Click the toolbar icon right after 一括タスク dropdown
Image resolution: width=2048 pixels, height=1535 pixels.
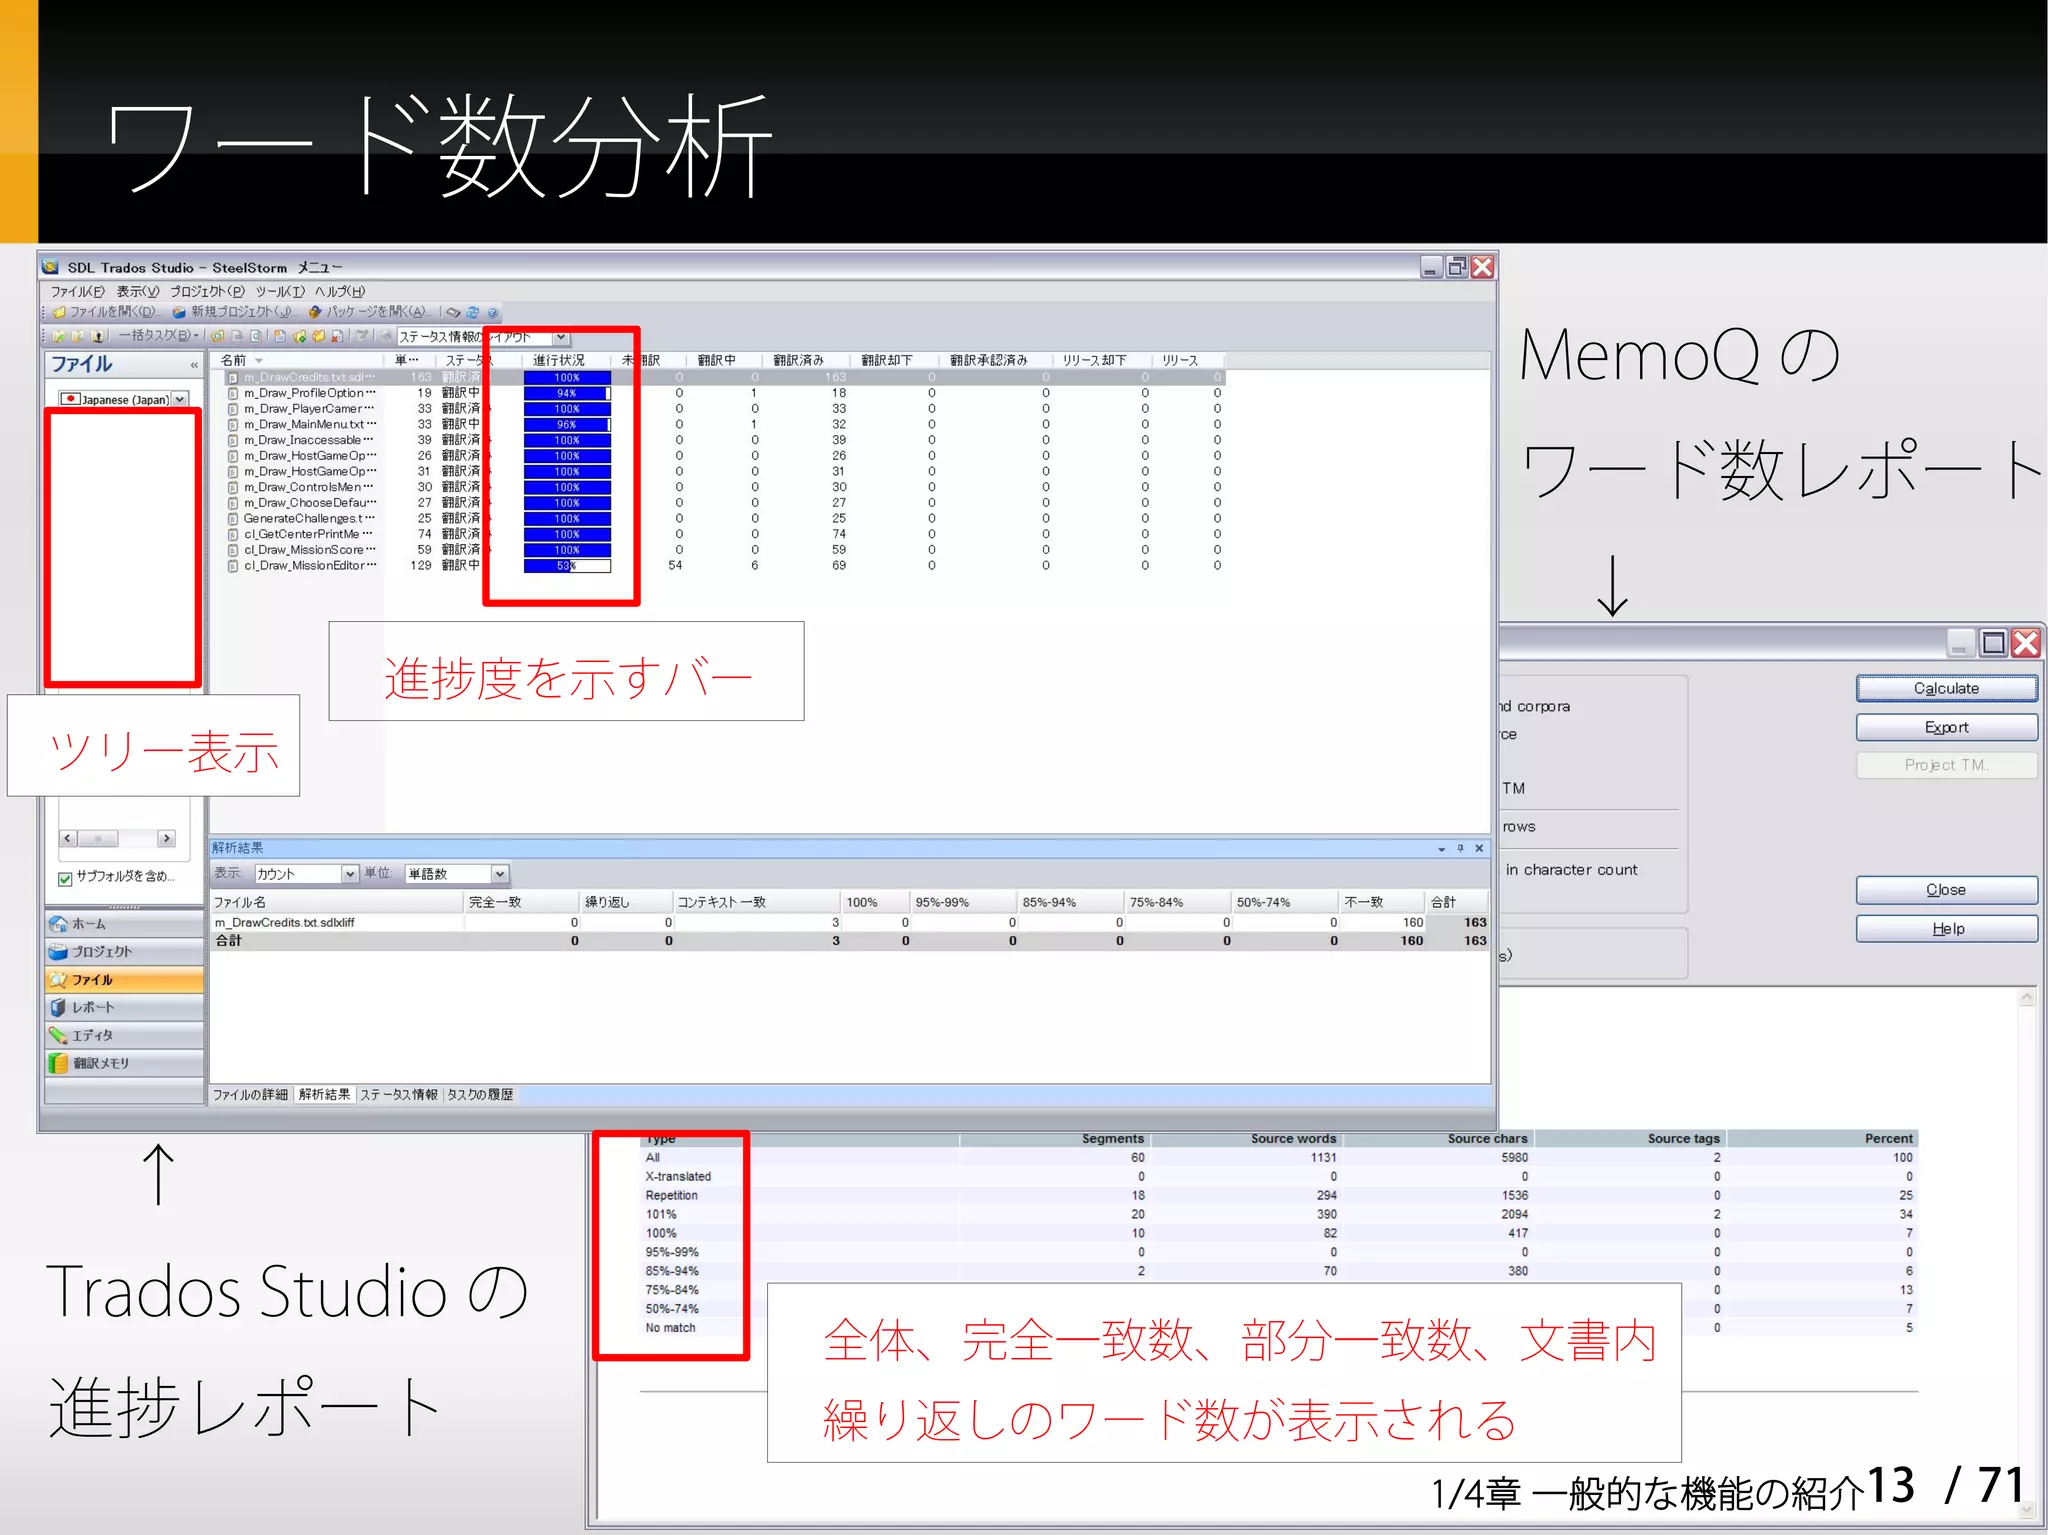pyautogui.click(x=217, y=336)
